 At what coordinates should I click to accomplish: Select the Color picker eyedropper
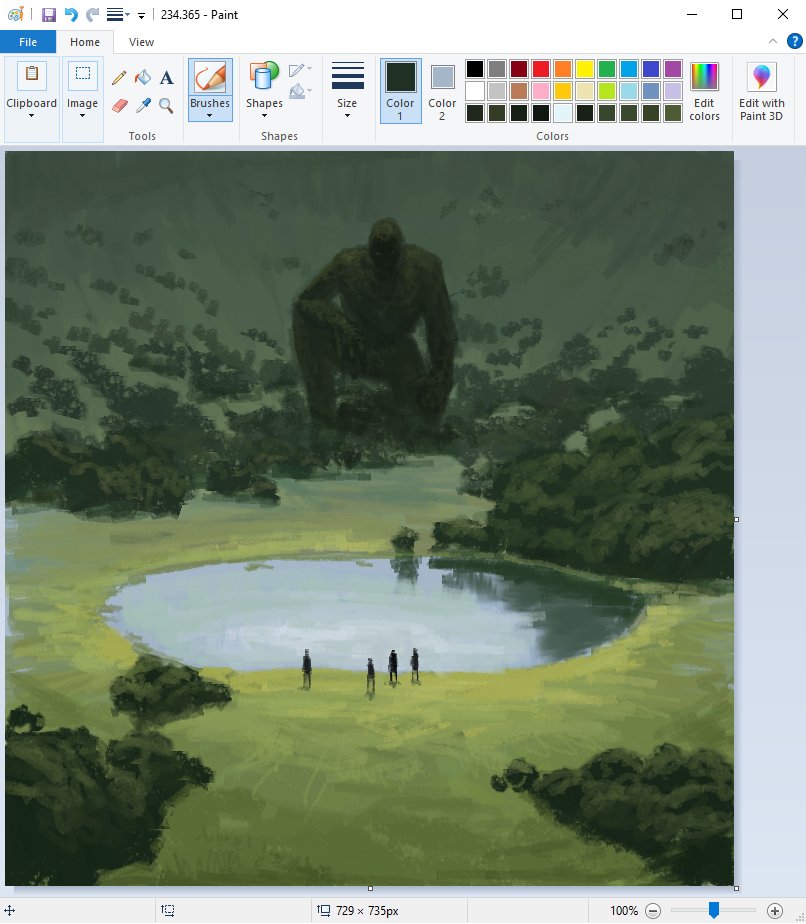coord(143,105)
